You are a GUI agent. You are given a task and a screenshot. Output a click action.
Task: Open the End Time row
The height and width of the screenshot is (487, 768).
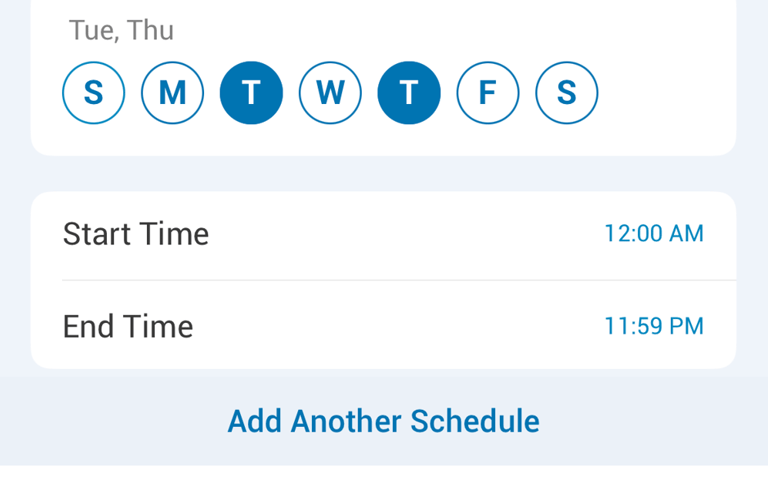tap(384, 325)
